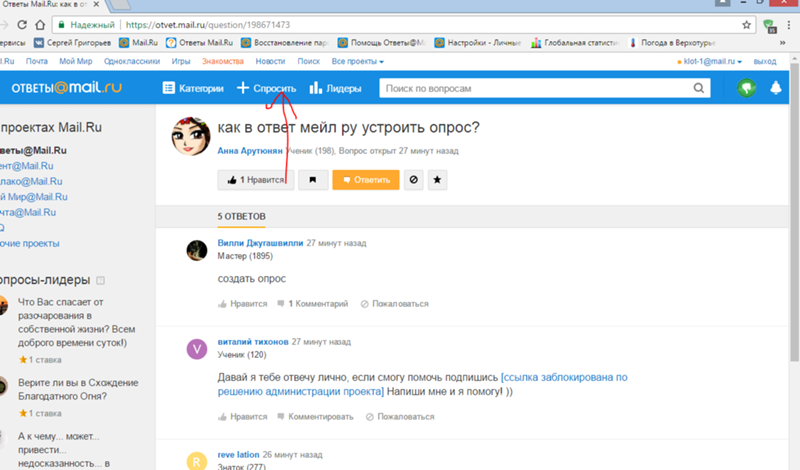Image resolution: width=800 pixels, height=470 pixels.
Task: Open Категории in the blue header
Action: (x=193, y=88)
